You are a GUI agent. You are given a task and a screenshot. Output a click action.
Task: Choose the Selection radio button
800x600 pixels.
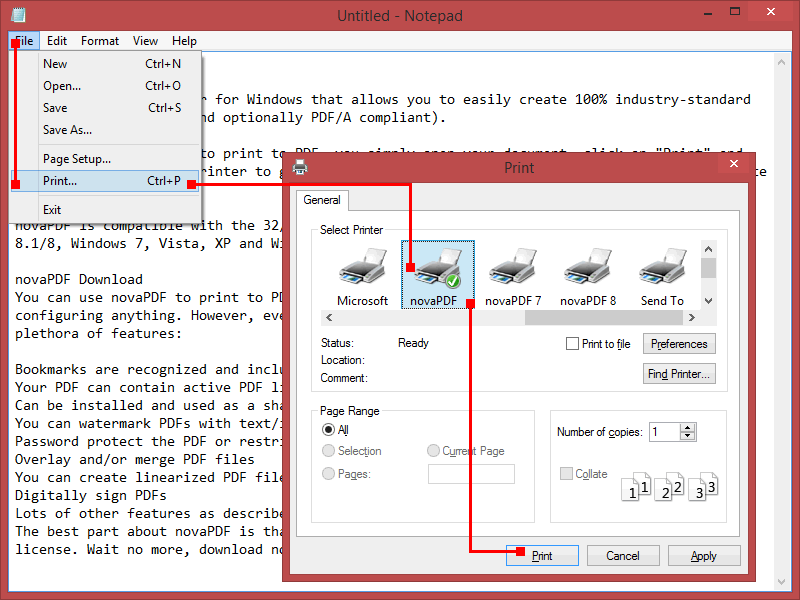coord(328,451)
